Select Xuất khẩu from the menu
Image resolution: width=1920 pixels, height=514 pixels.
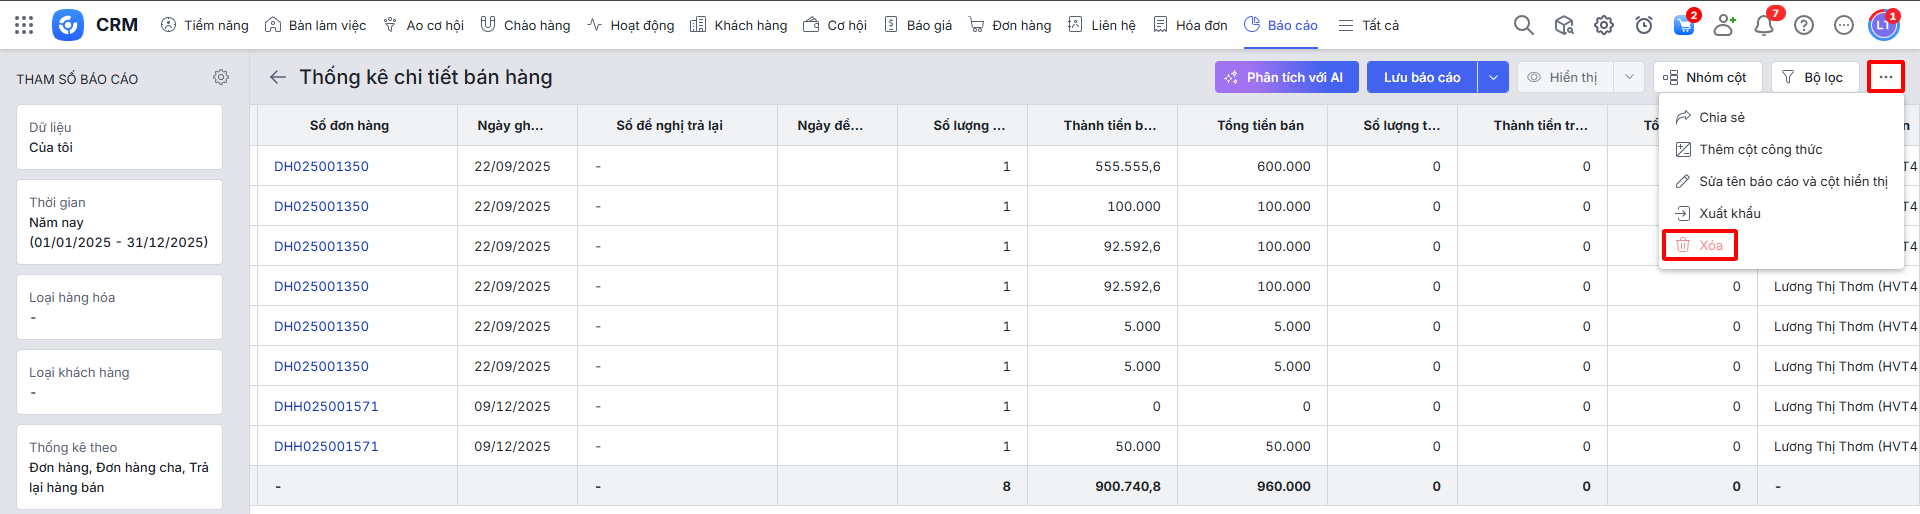pos(1729,213)
